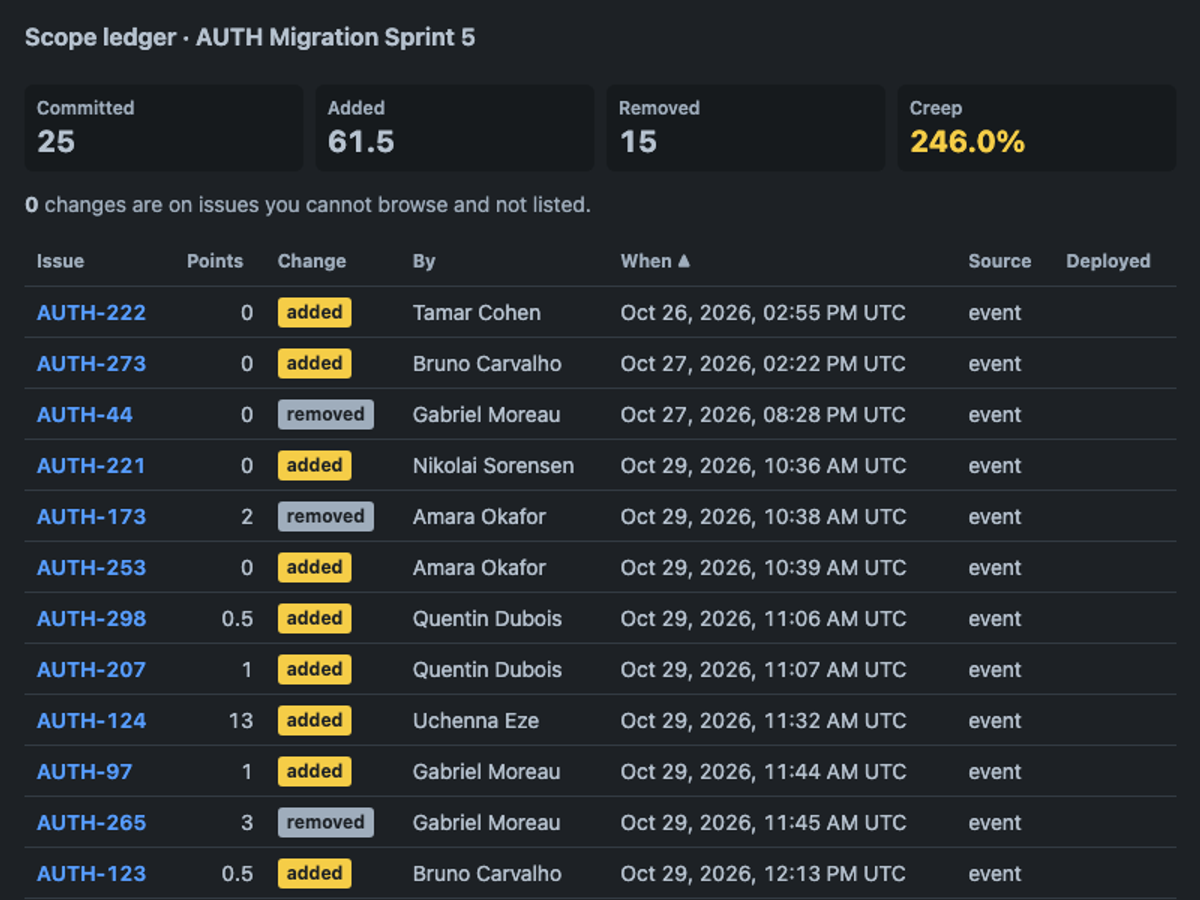Select the name Uchenna Eze
Viewport: 1200px width, 900px height.
point(476,721)
